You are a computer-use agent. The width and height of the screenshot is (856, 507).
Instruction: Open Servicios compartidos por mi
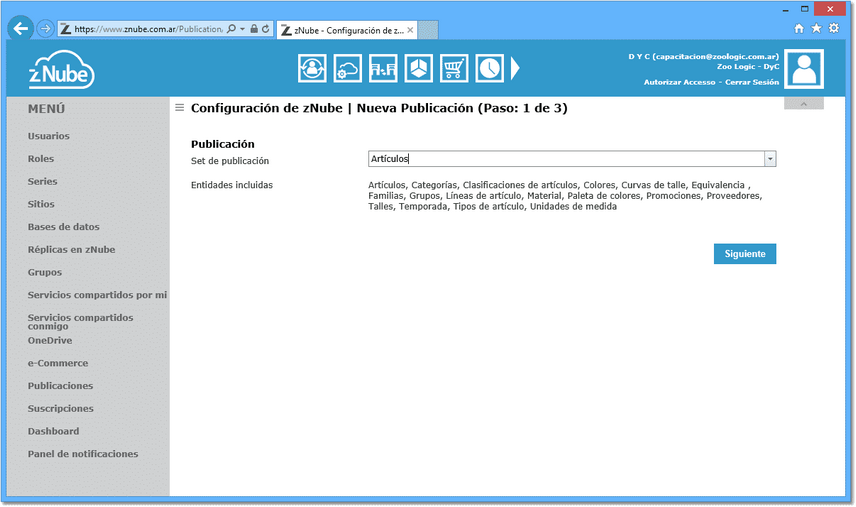coord(97,295)
